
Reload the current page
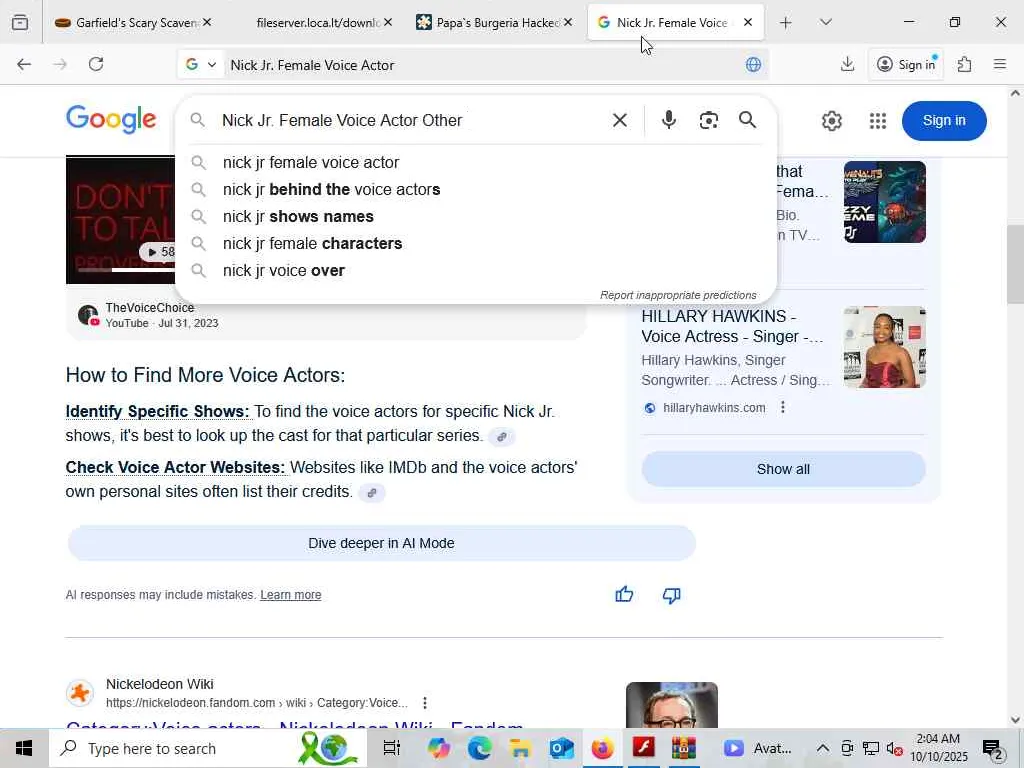96,64
